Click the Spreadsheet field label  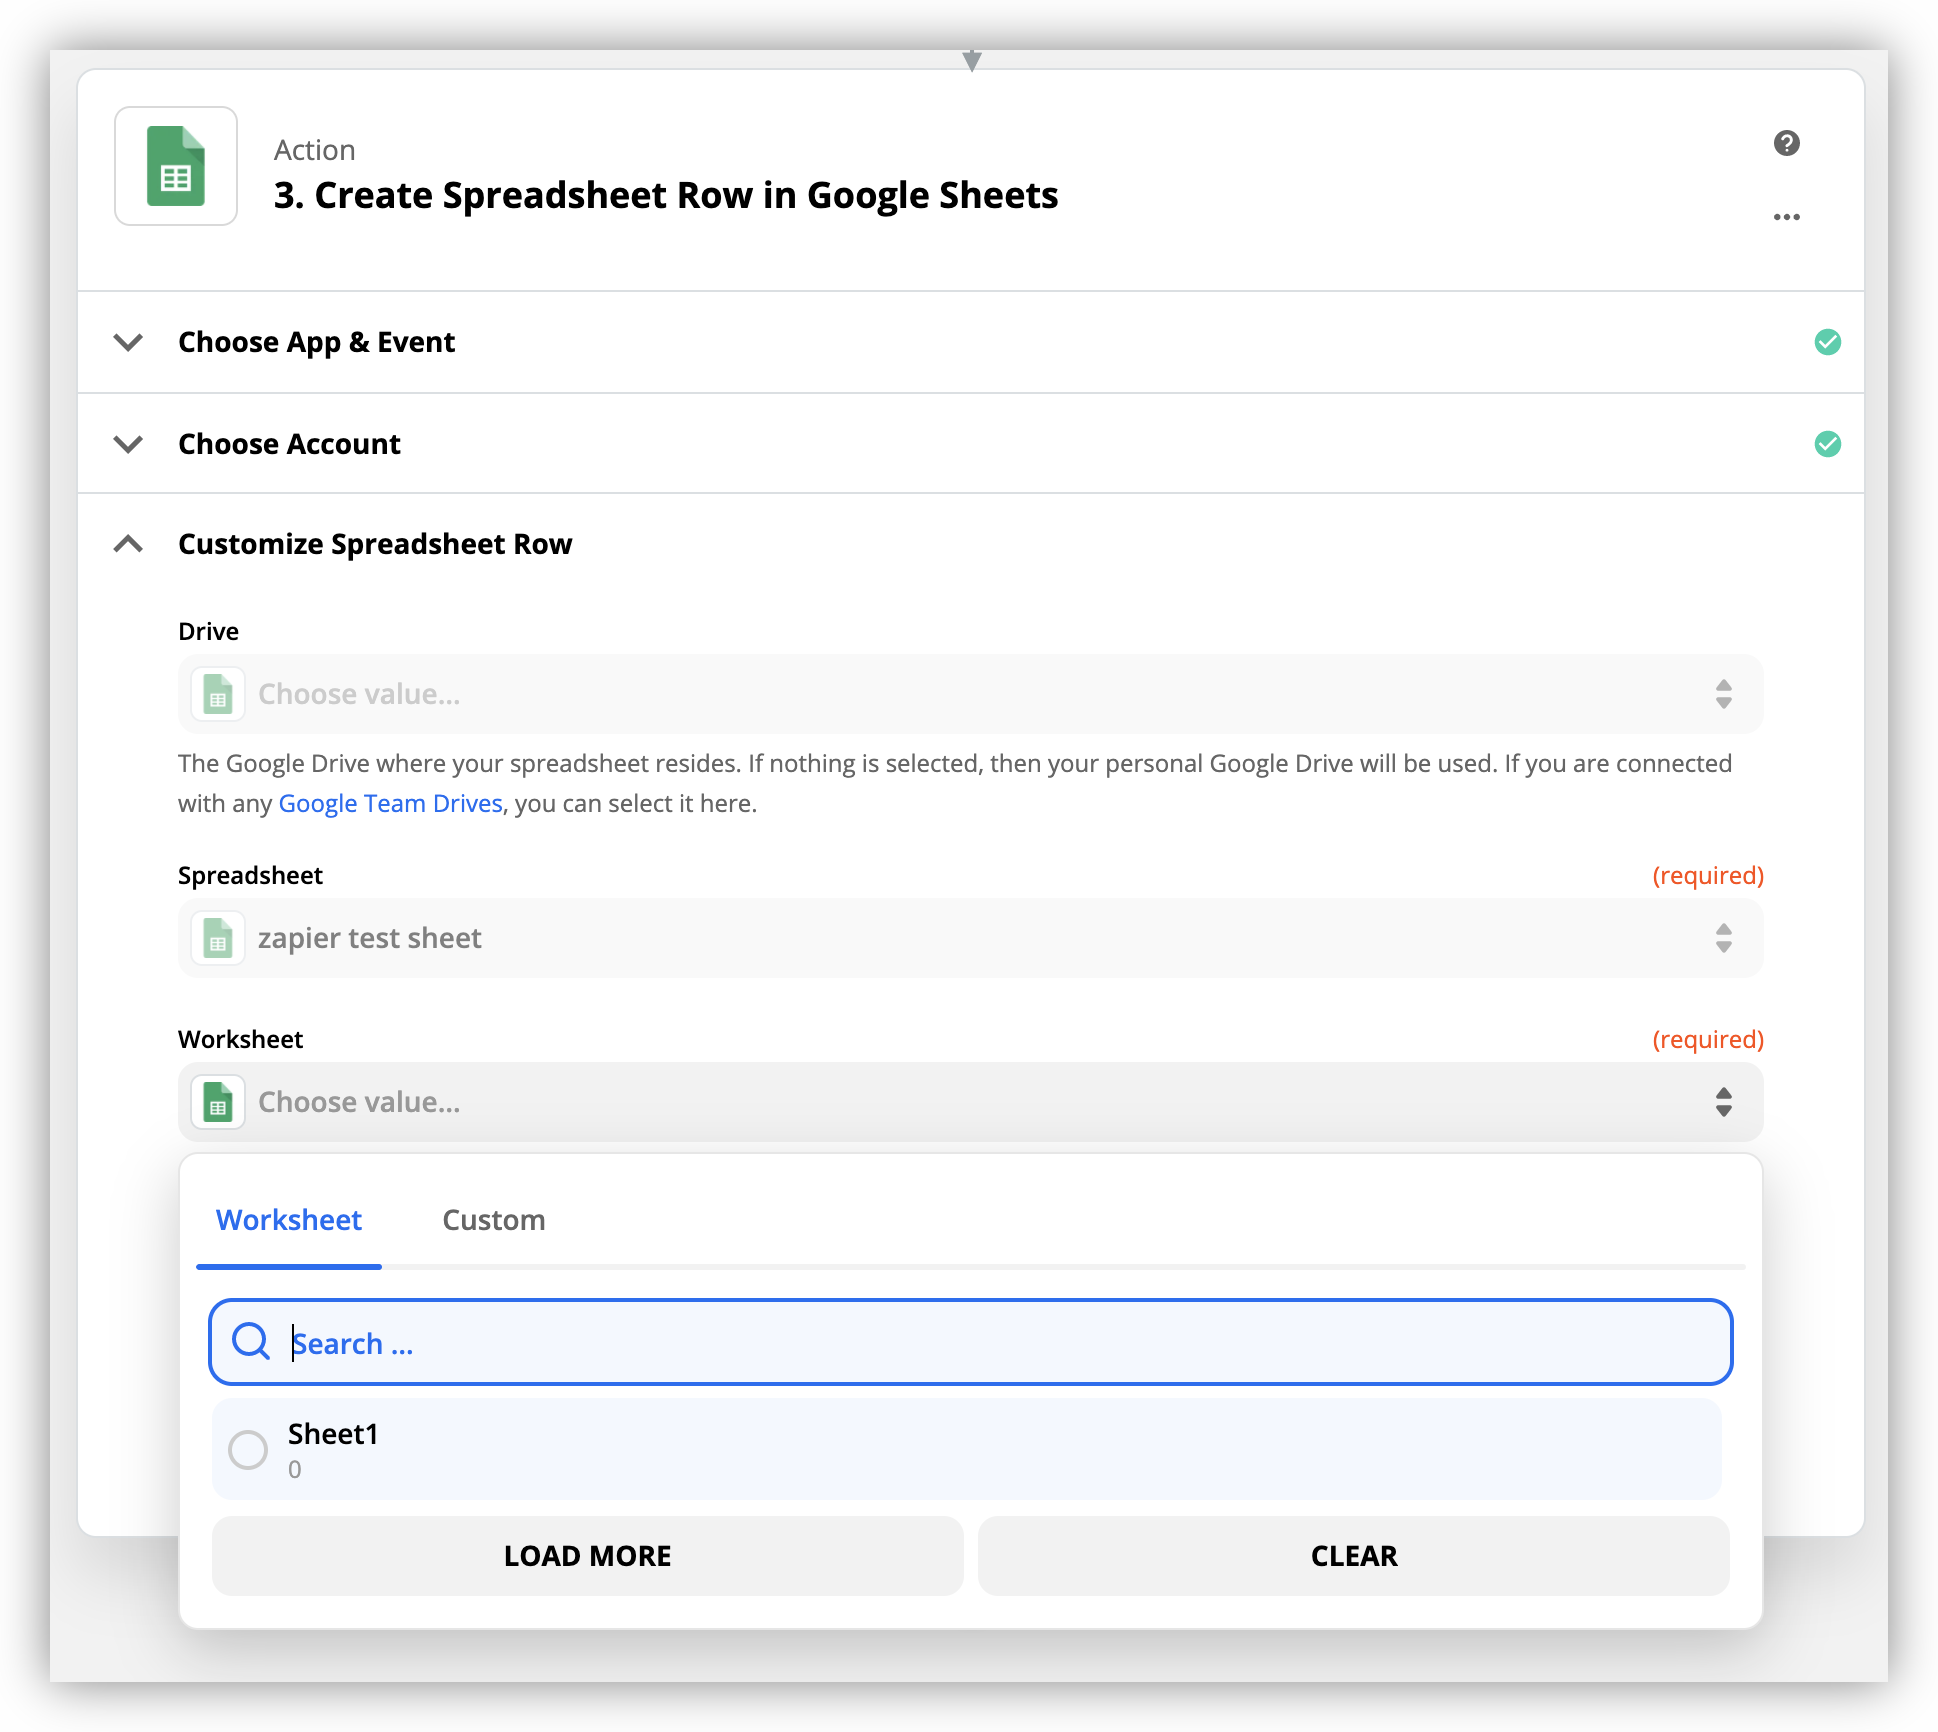click(x=250, y=875)
